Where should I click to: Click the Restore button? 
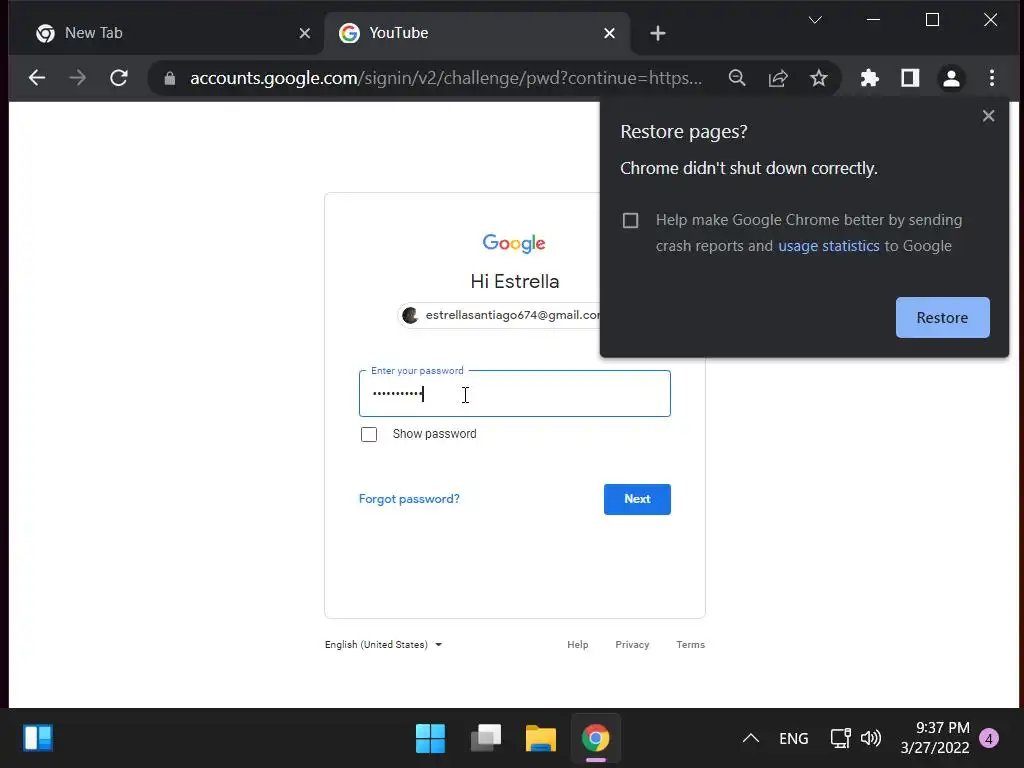942,317
